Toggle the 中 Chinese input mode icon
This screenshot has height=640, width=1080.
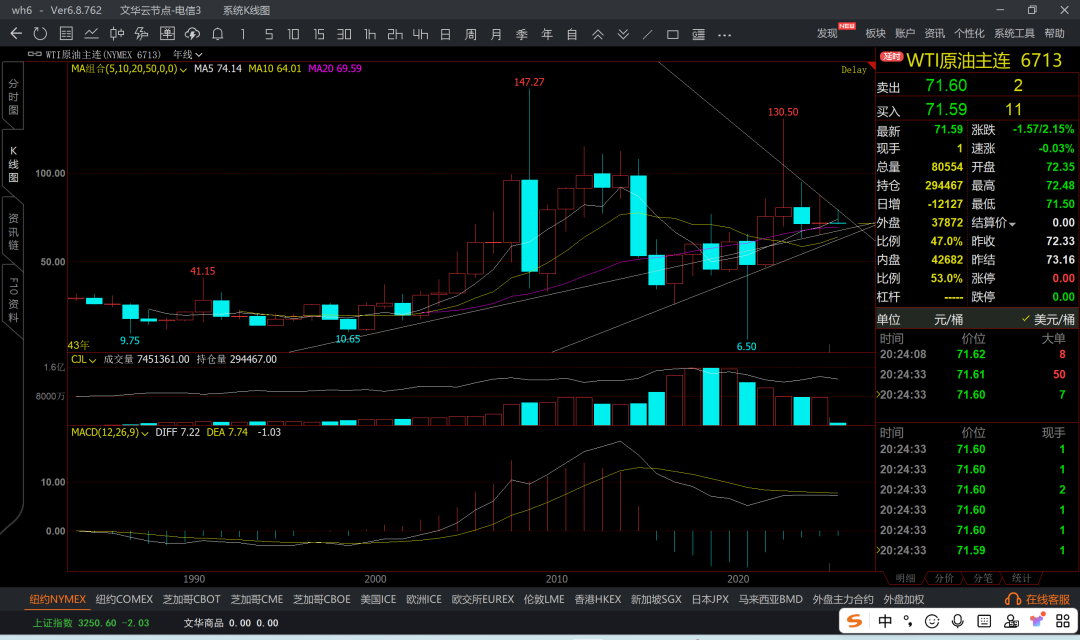point(885,621)
